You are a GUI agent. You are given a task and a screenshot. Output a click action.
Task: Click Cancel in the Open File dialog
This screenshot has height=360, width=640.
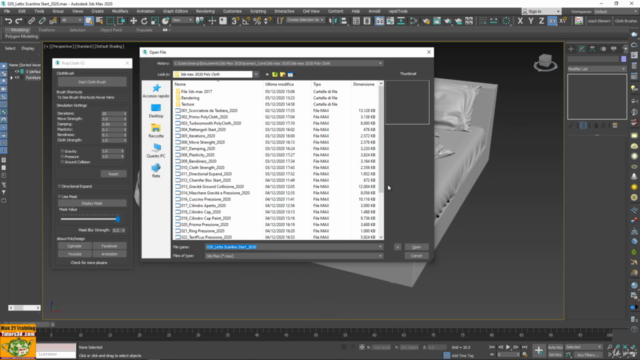(x=416, y=256)
